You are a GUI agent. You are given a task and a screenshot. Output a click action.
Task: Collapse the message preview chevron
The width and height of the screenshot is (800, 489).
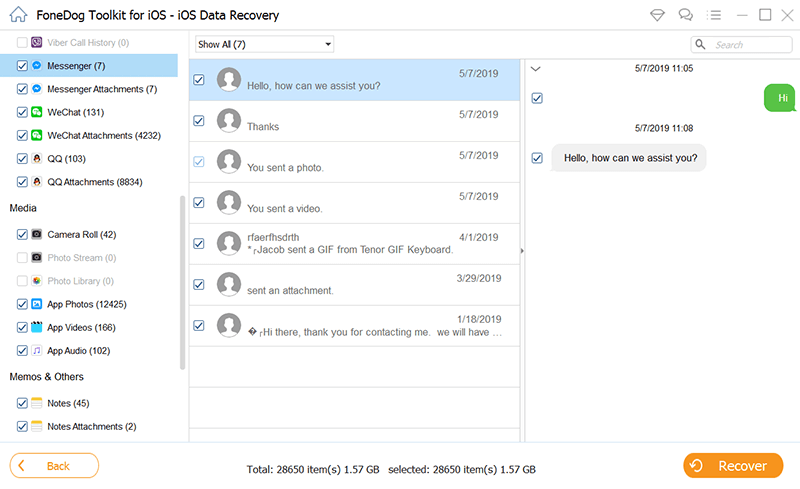point(535,68)
